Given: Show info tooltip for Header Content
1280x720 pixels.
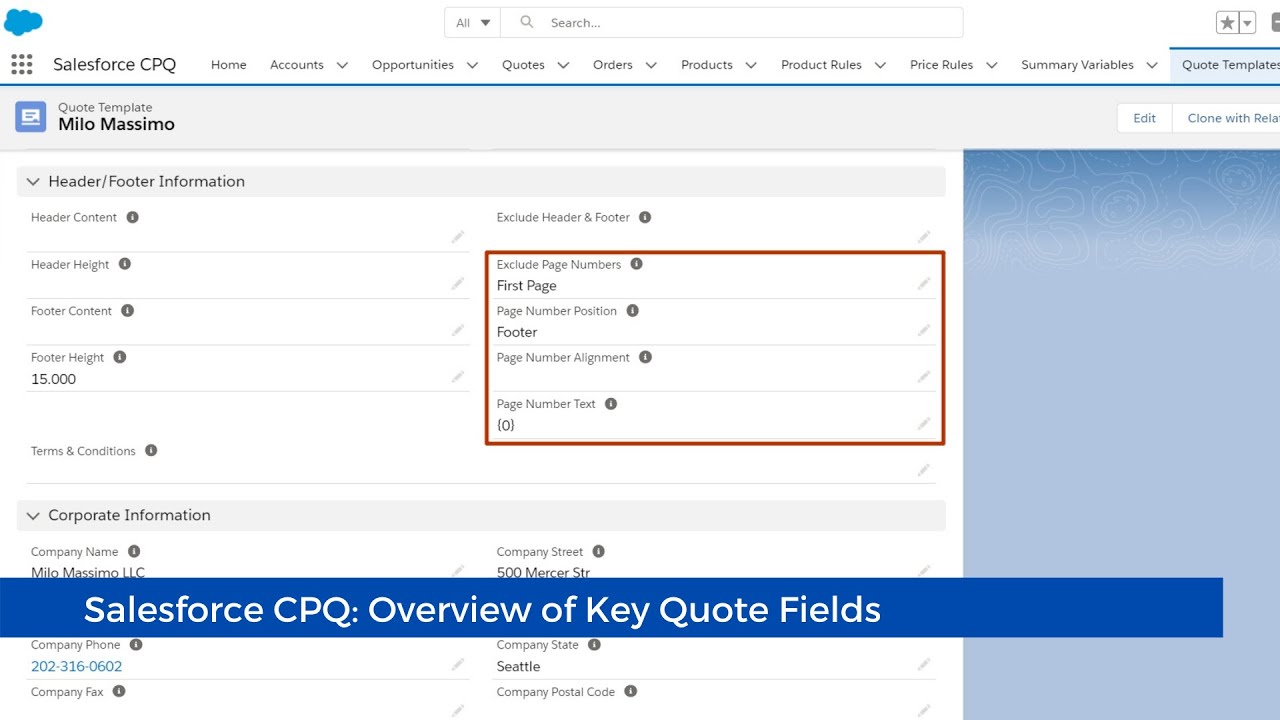Looking at the screenshot, I should pos(132,217).
